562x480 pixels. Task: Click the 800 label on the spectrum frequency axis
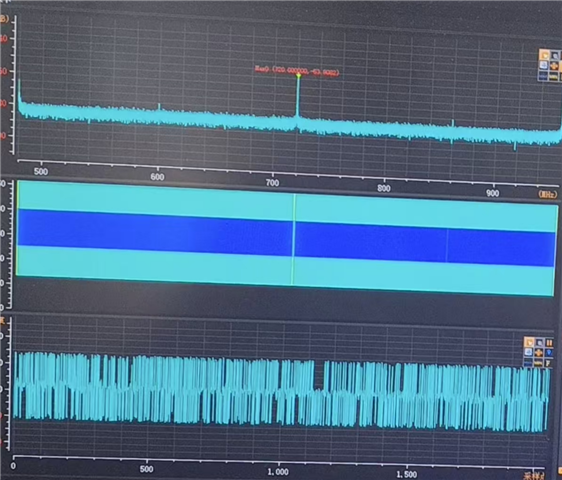click(384, 188)
